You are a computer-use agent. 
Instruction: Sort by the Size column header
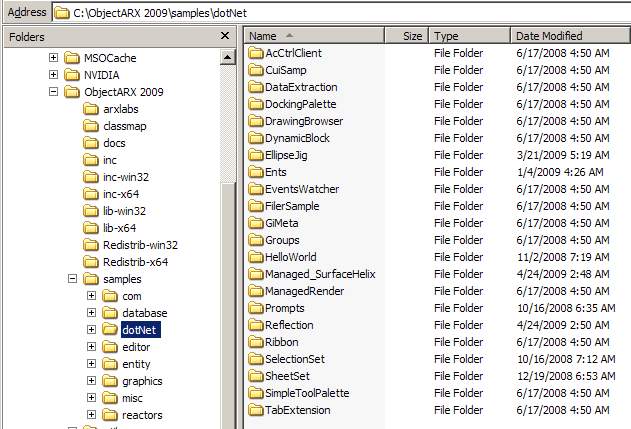(x=407, y=36)
